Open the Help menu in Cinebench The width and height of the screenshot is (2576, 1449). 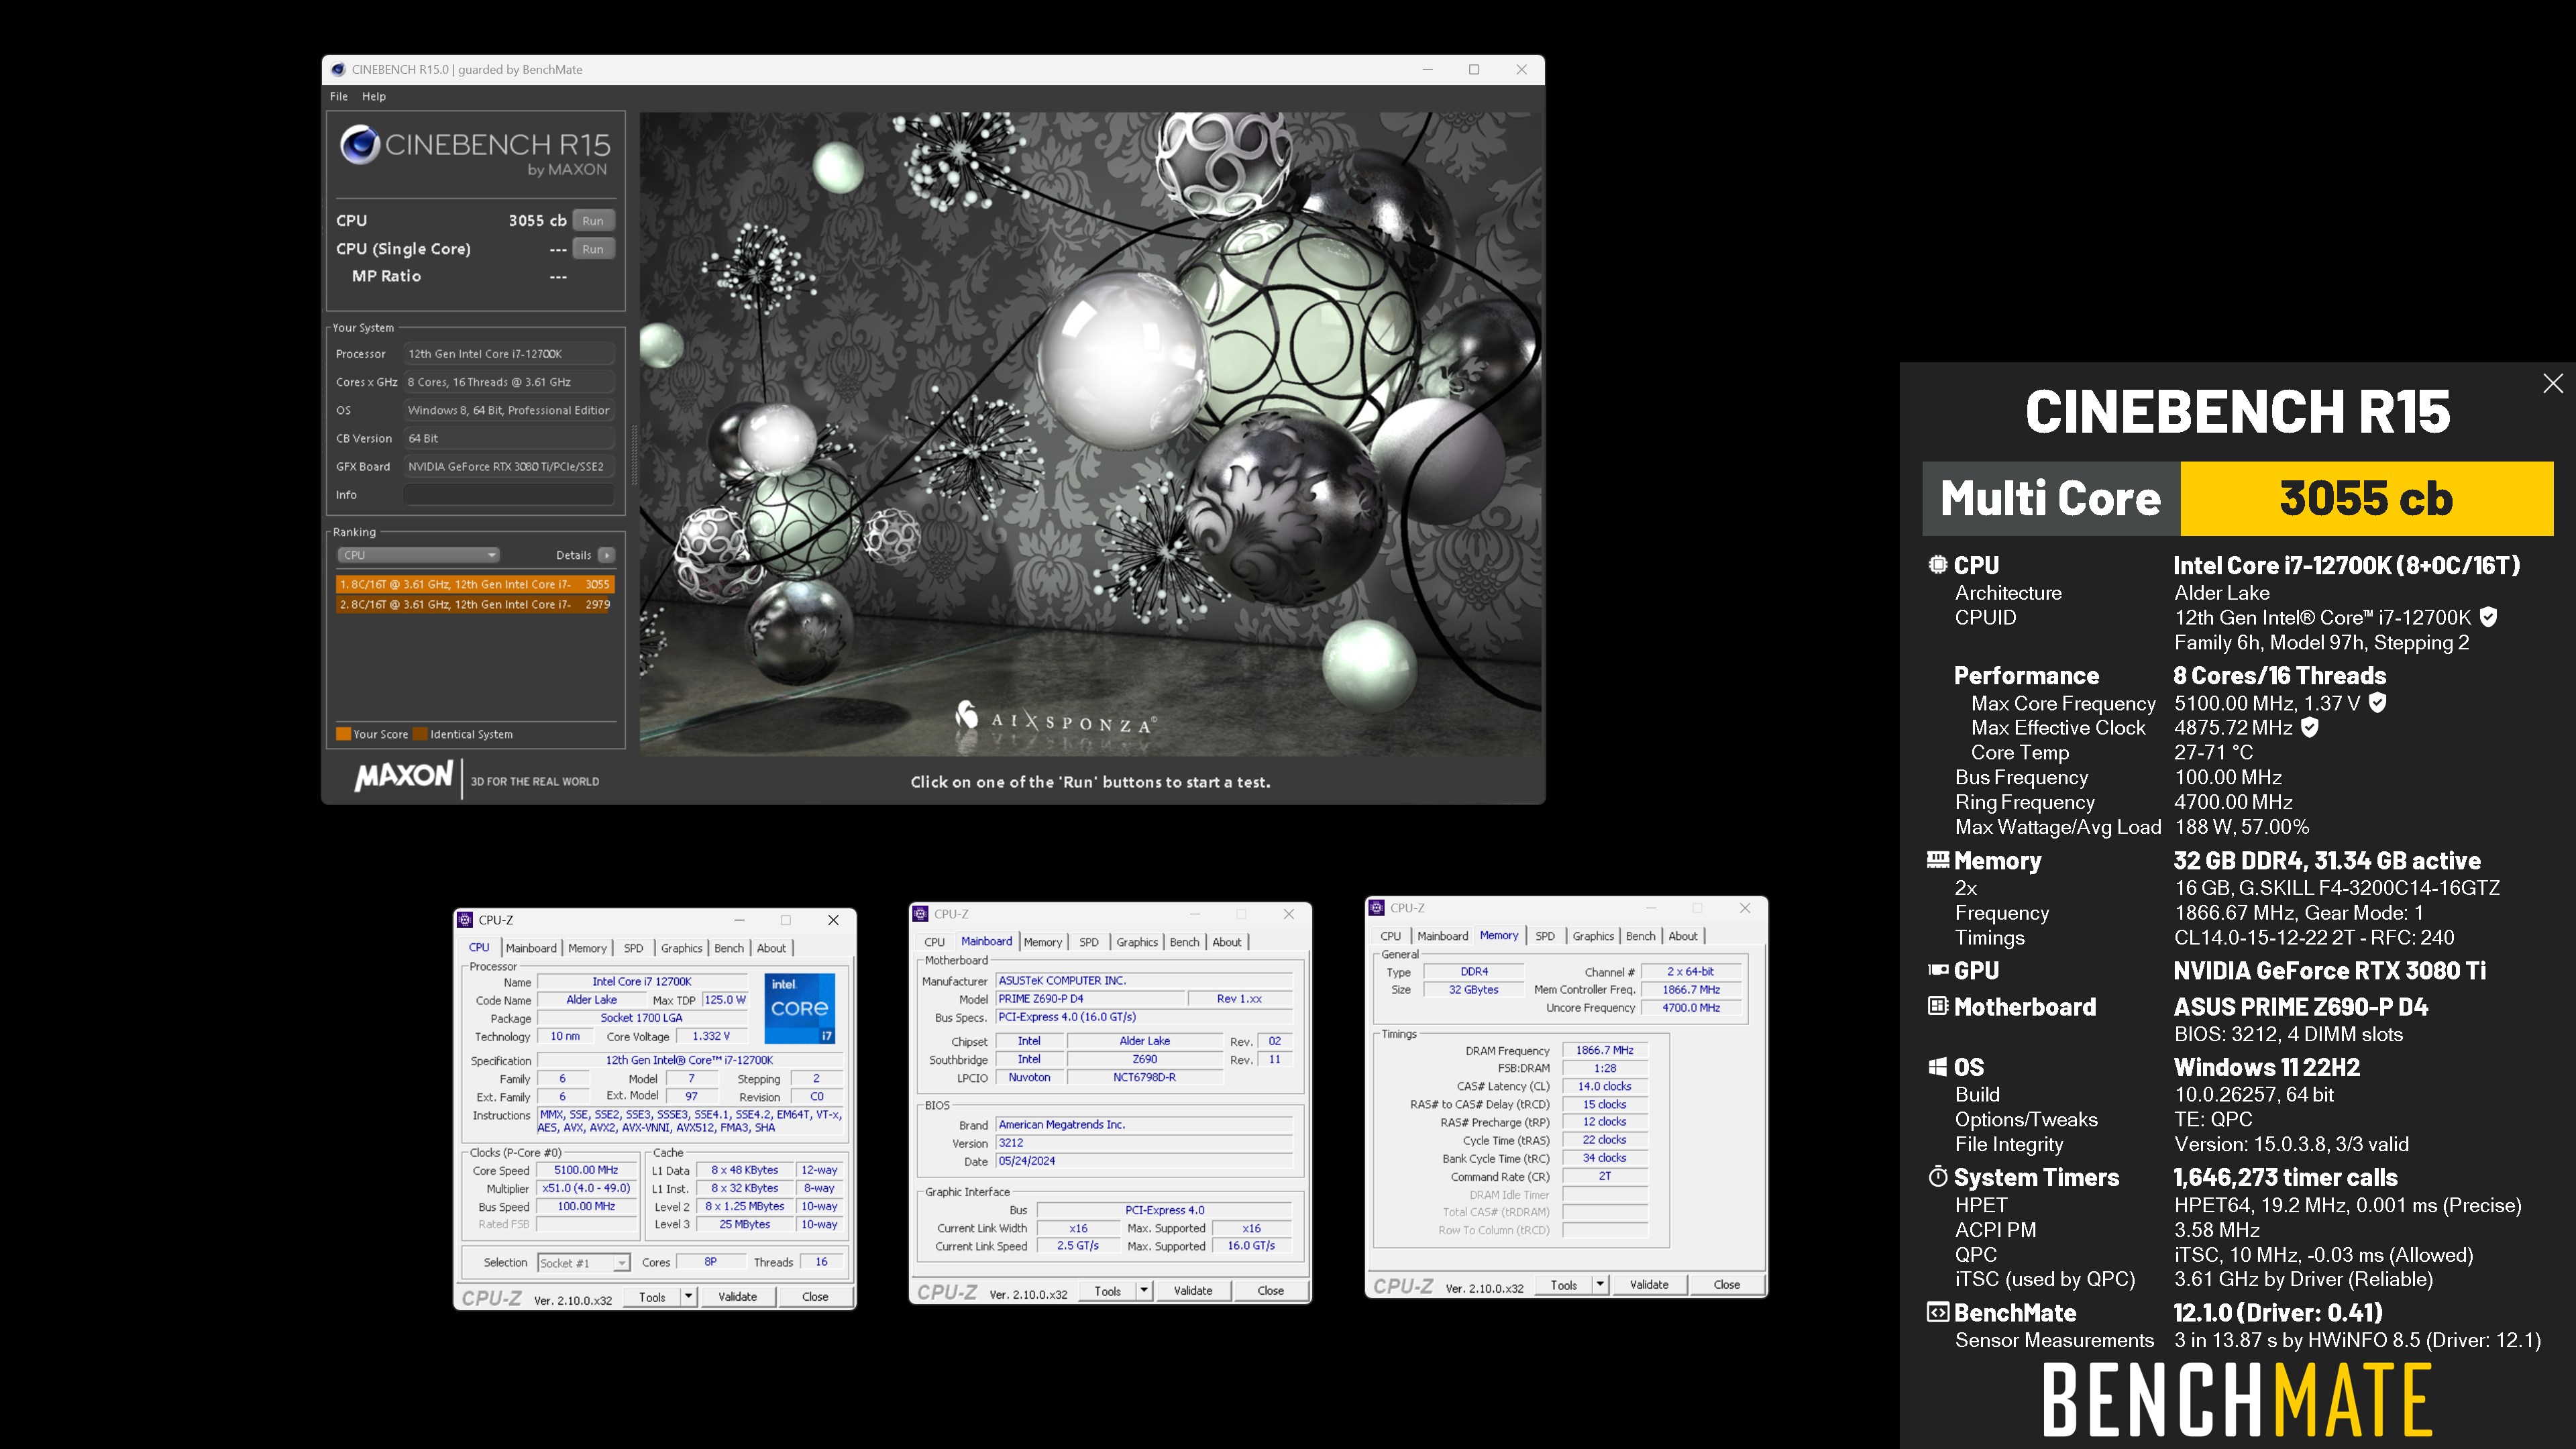tap(374, 96)
